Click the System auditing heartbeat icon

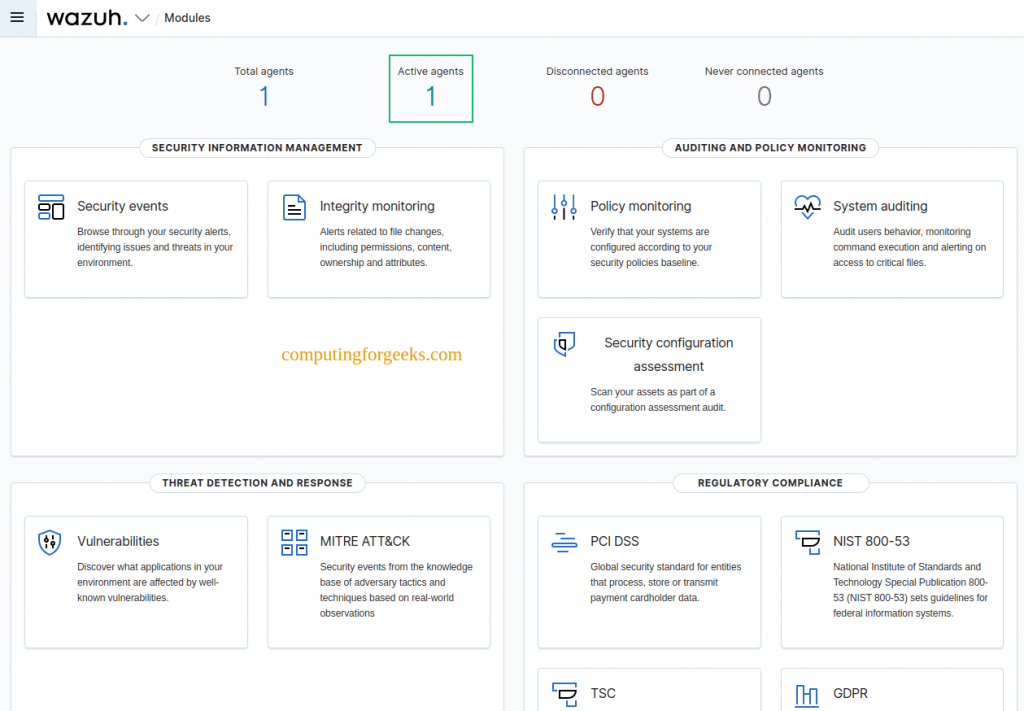point(807,206)
